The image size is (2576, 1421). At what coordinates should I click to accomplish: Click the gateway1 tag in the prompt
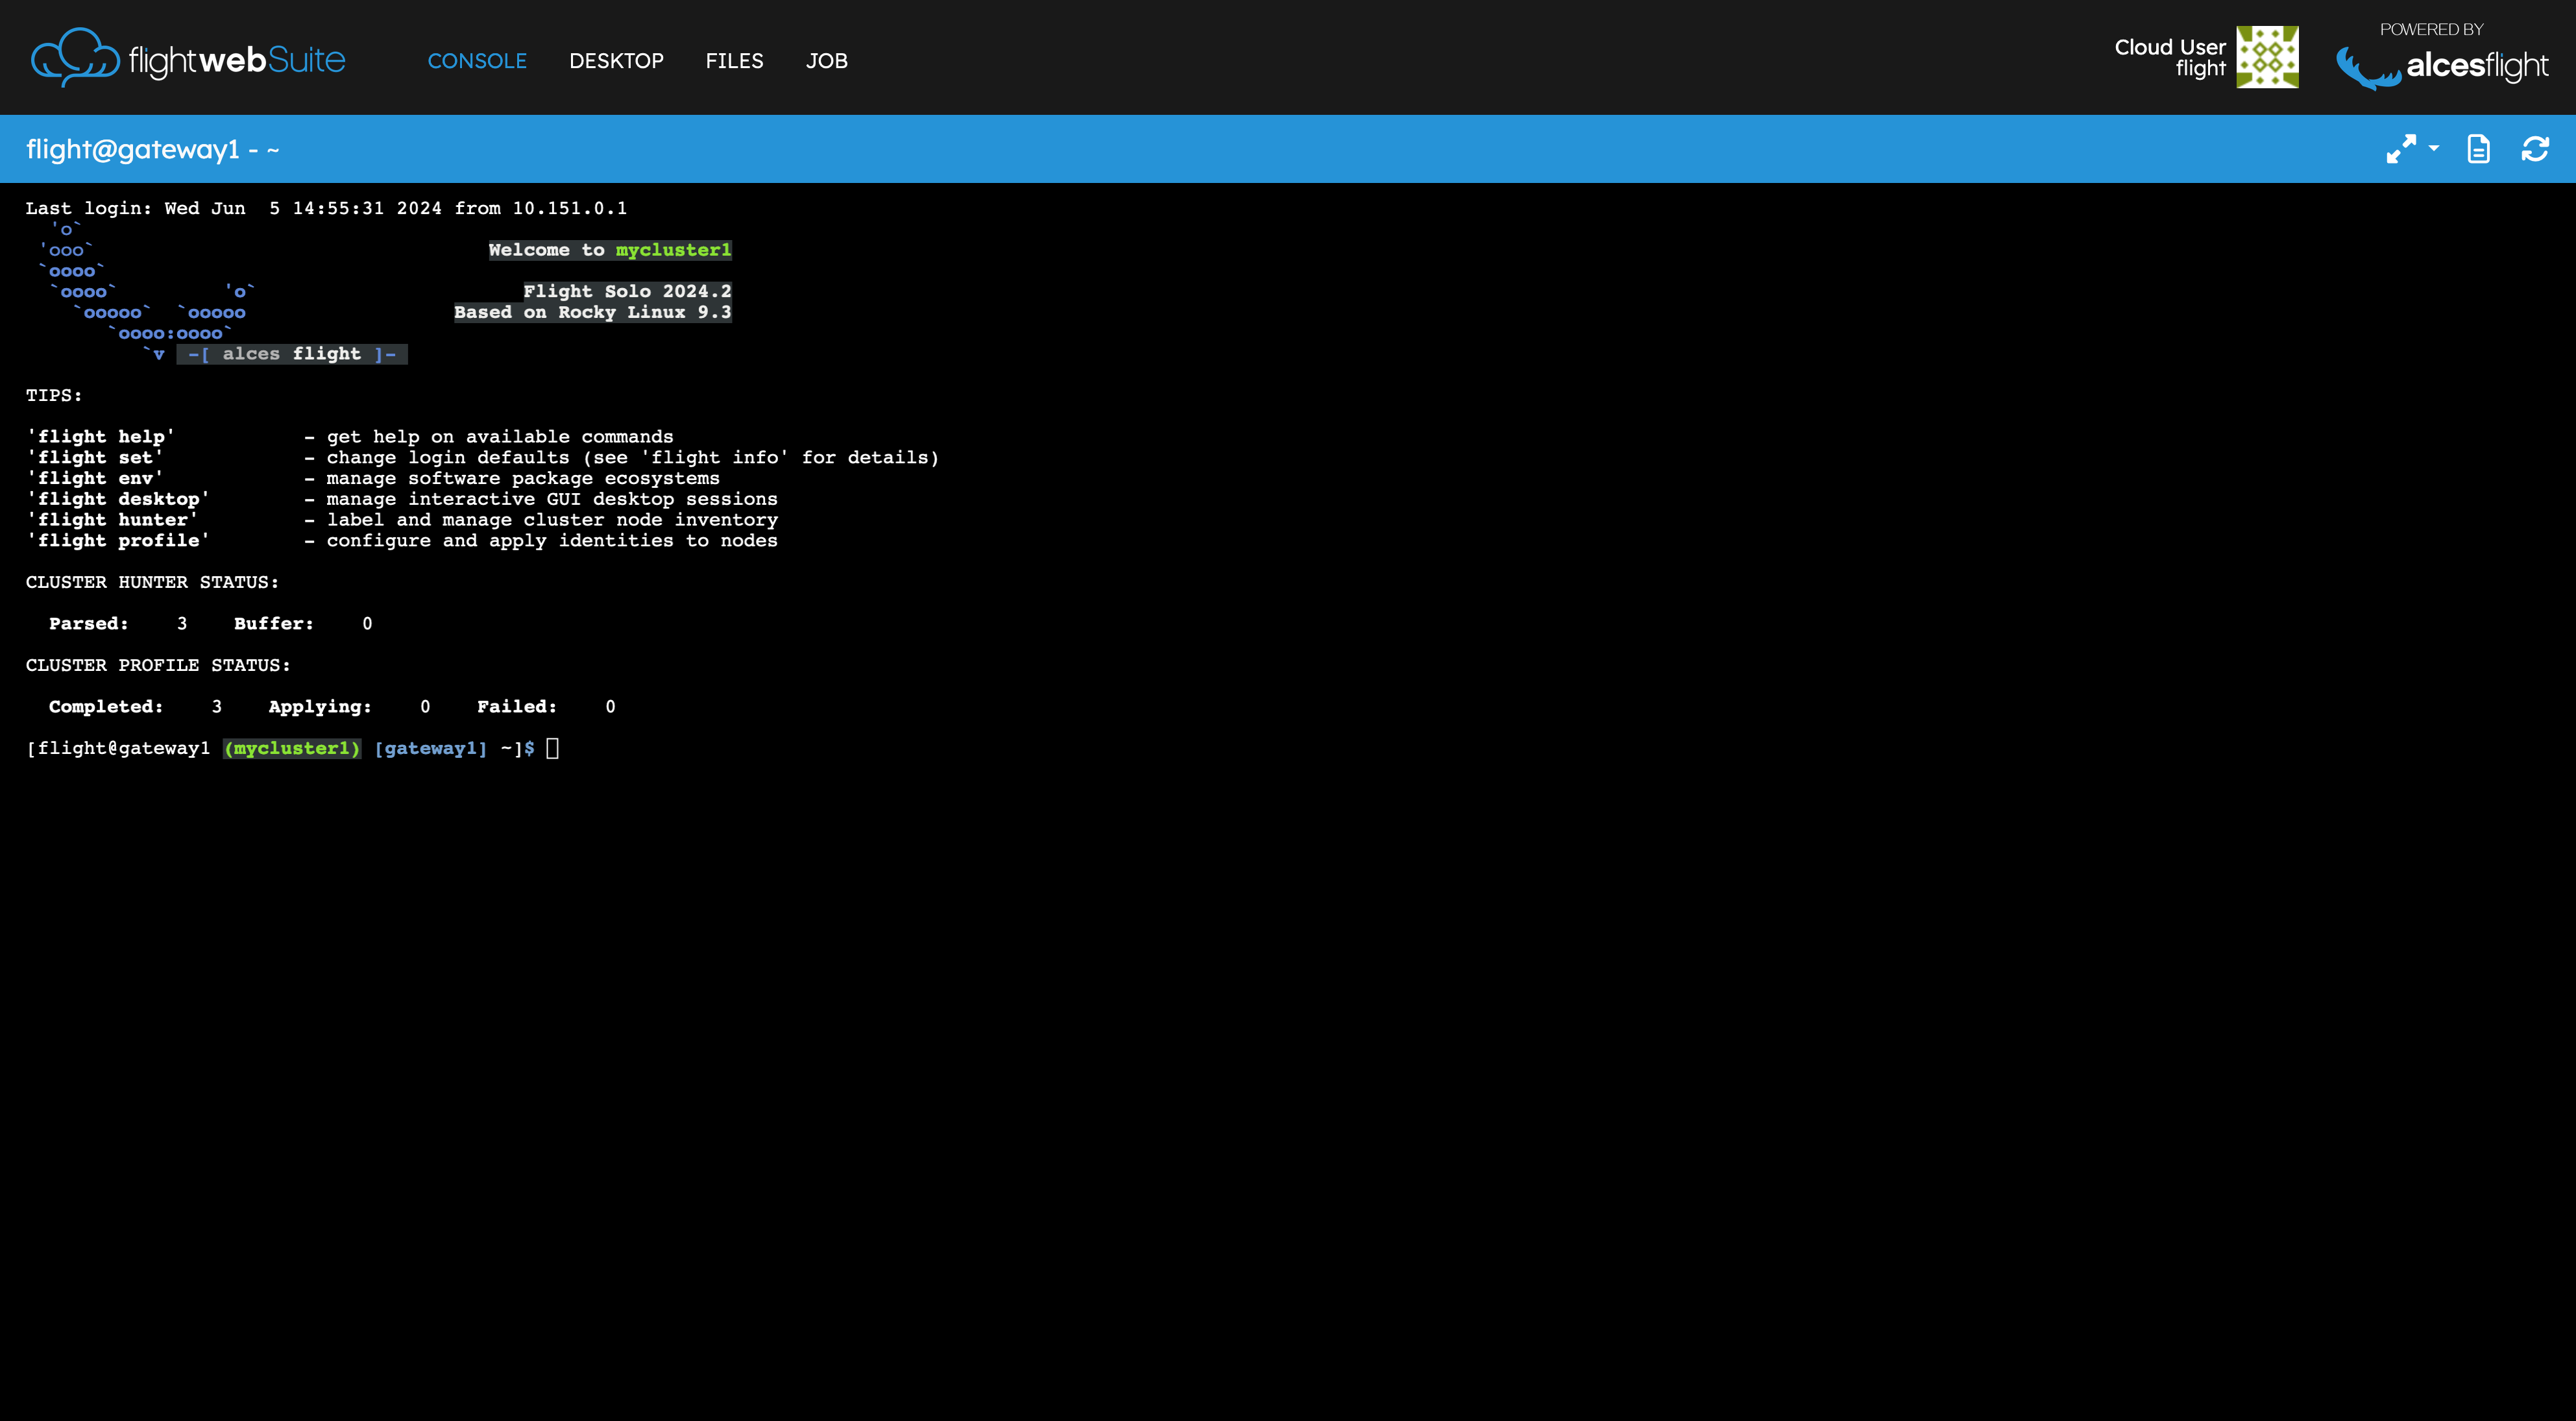[430, 747]
